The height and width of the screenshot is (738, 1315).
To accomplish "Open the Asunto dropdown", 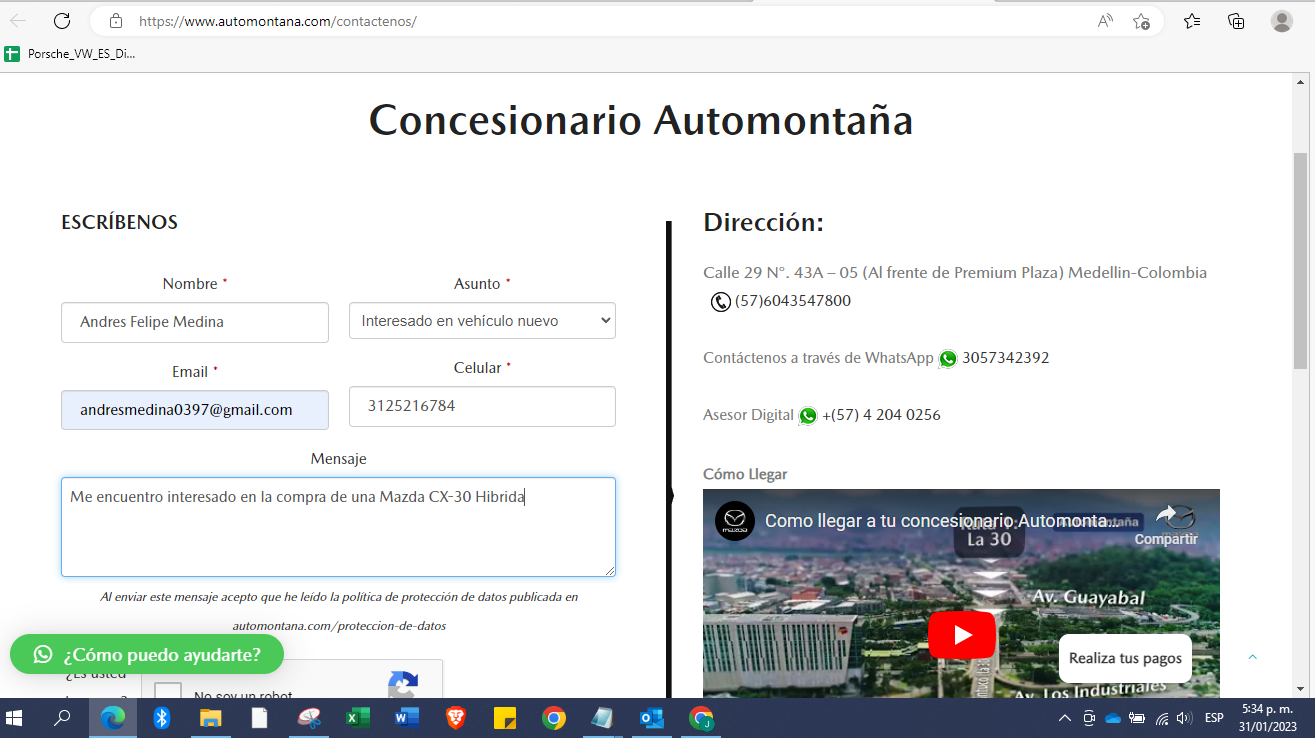I will click(482, 321).
